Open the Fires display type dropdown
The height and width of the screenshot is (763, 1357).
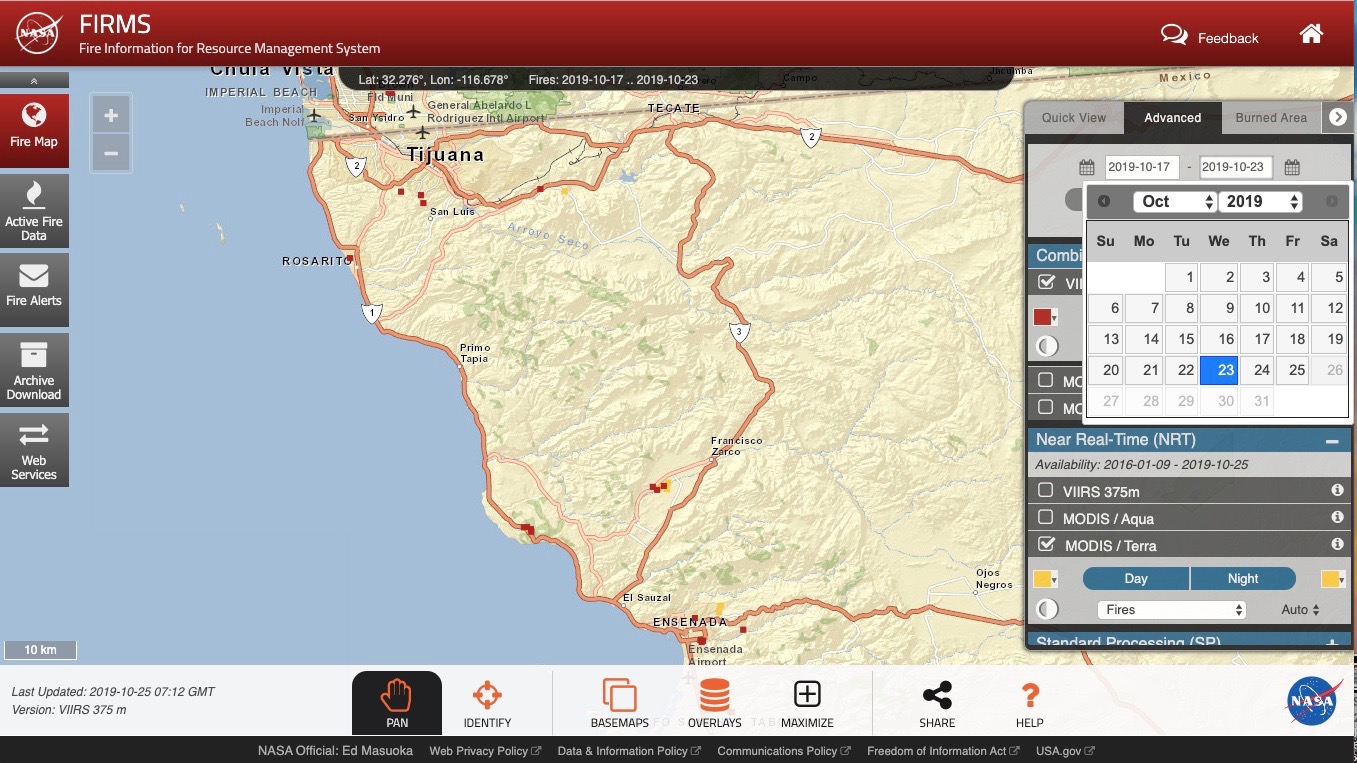click(x=1171, y=609)
